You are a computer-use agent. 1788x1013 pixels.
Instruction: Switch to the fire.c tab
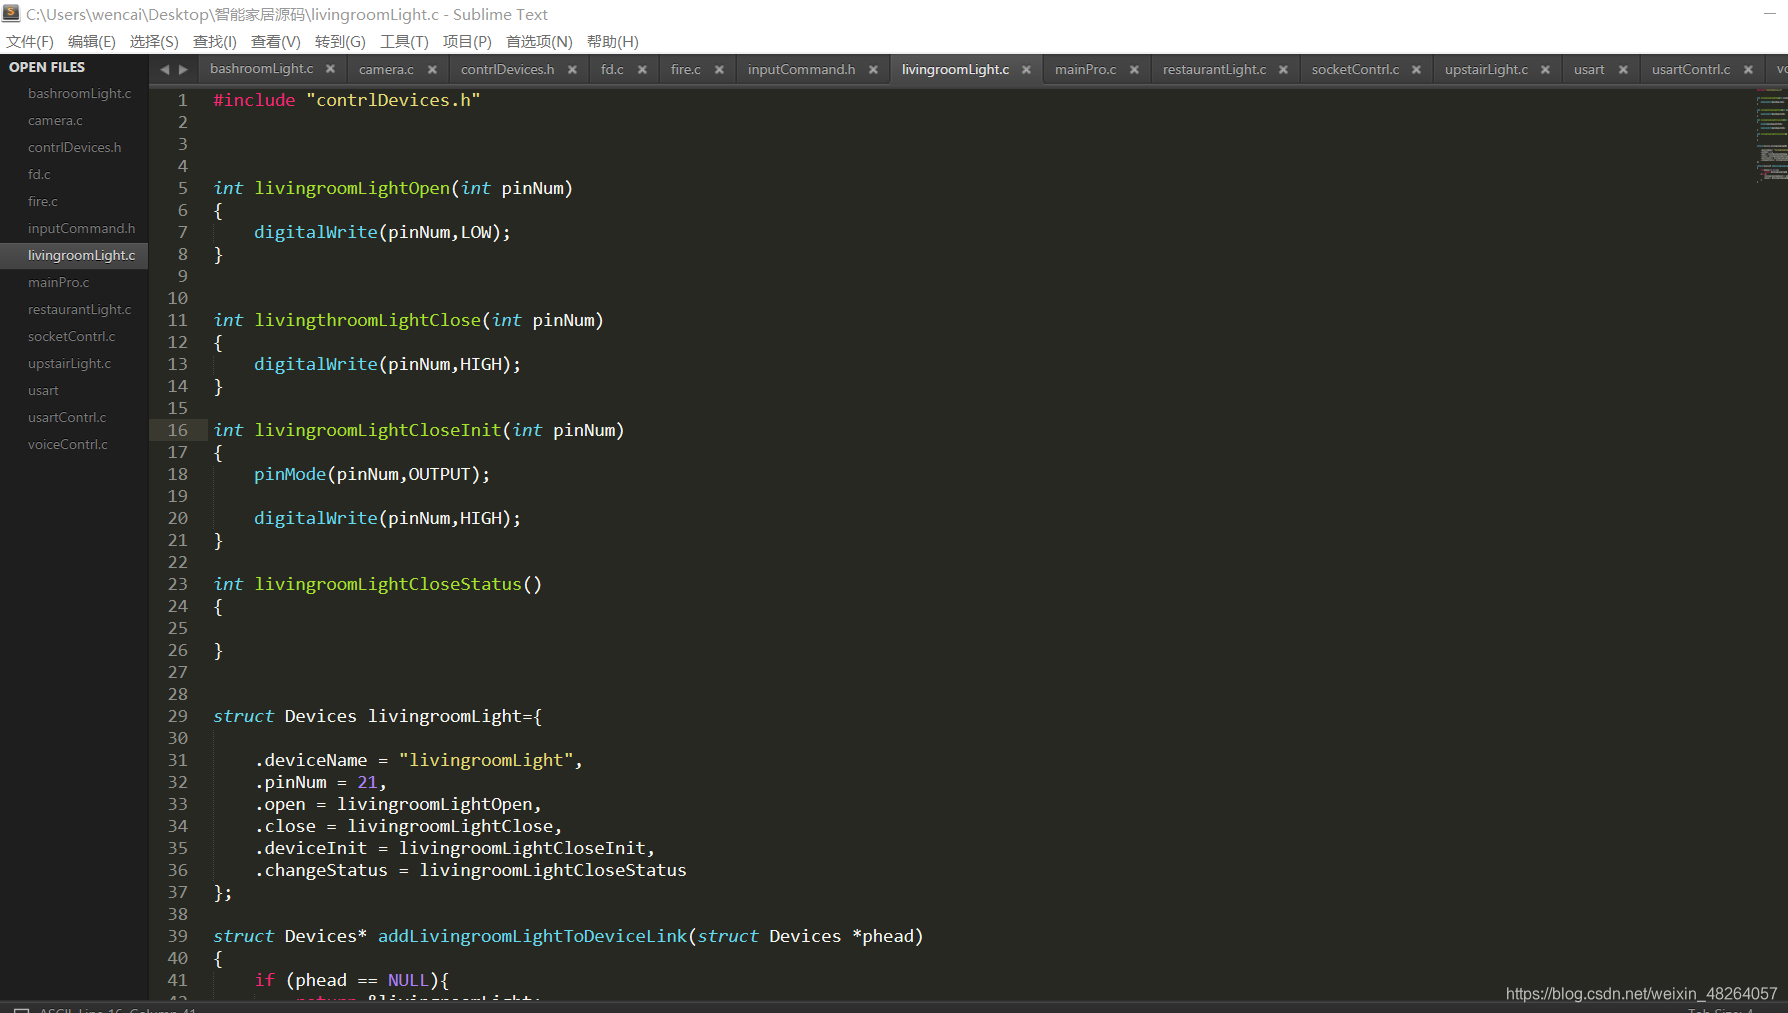[685, 69]
